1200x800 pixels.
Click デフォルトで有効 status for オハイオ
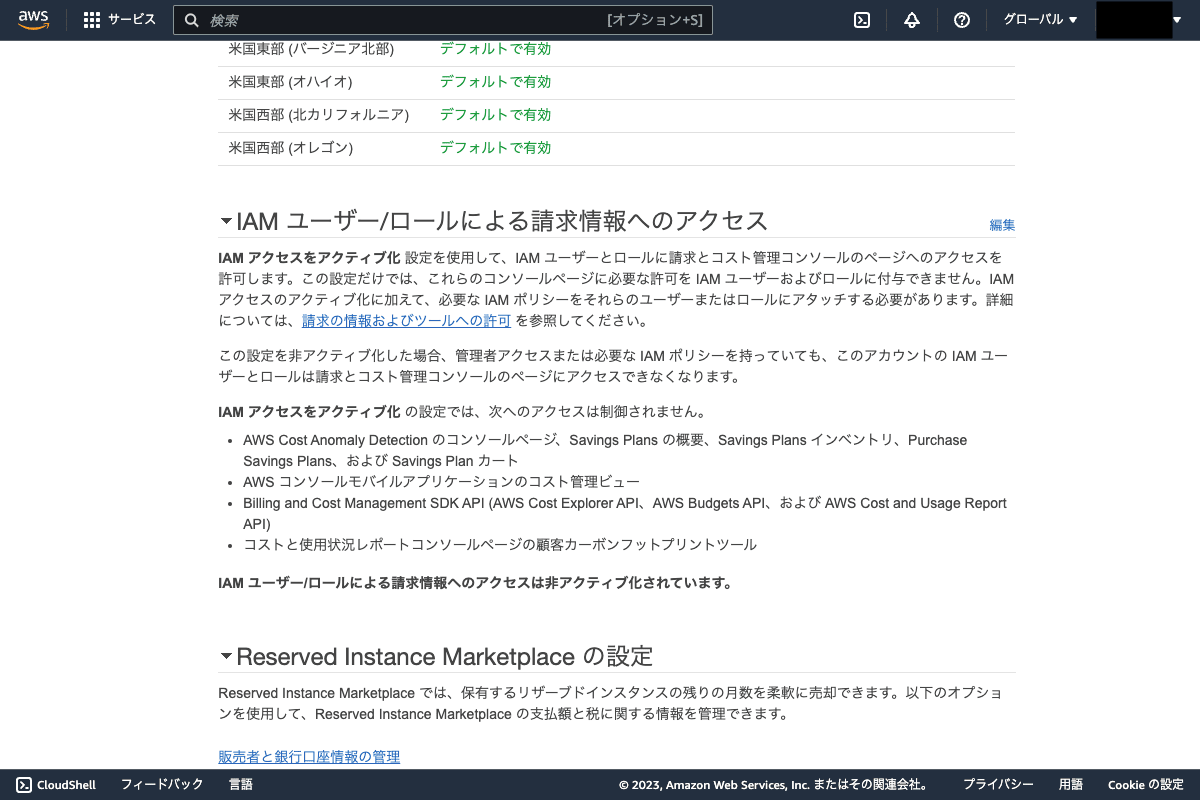click(x=495, y=82)
